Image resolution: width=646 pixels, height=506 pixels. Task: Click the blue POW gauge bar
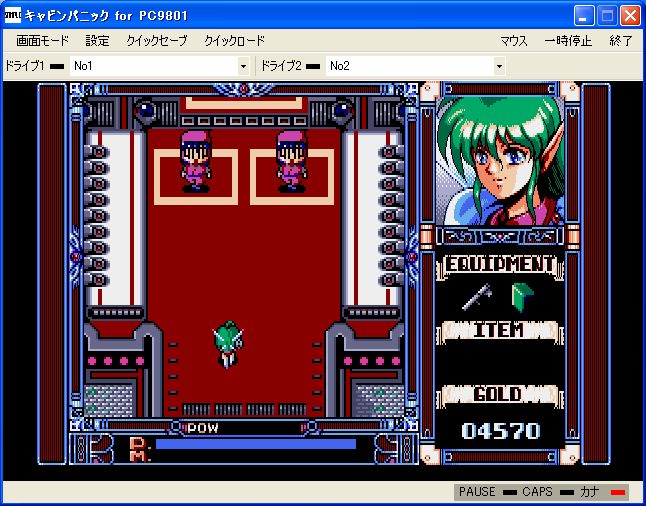tap(256, 444)
